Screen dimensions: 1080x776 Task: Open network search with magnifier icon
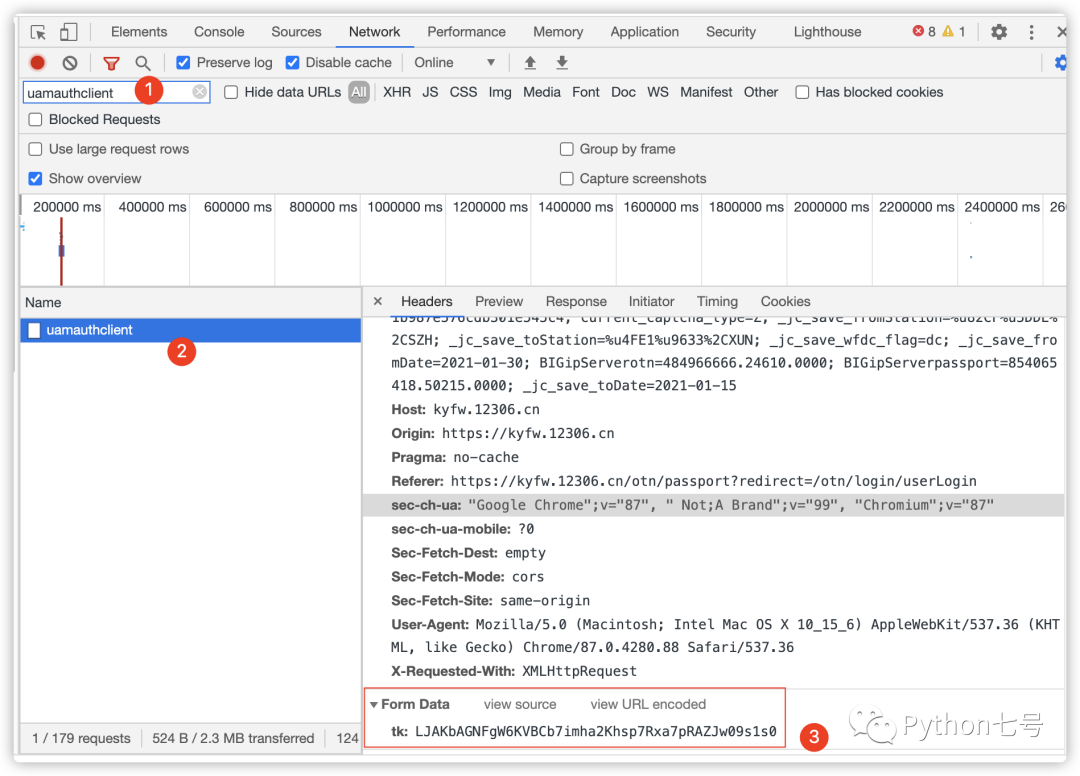click(x=143, y=63)
